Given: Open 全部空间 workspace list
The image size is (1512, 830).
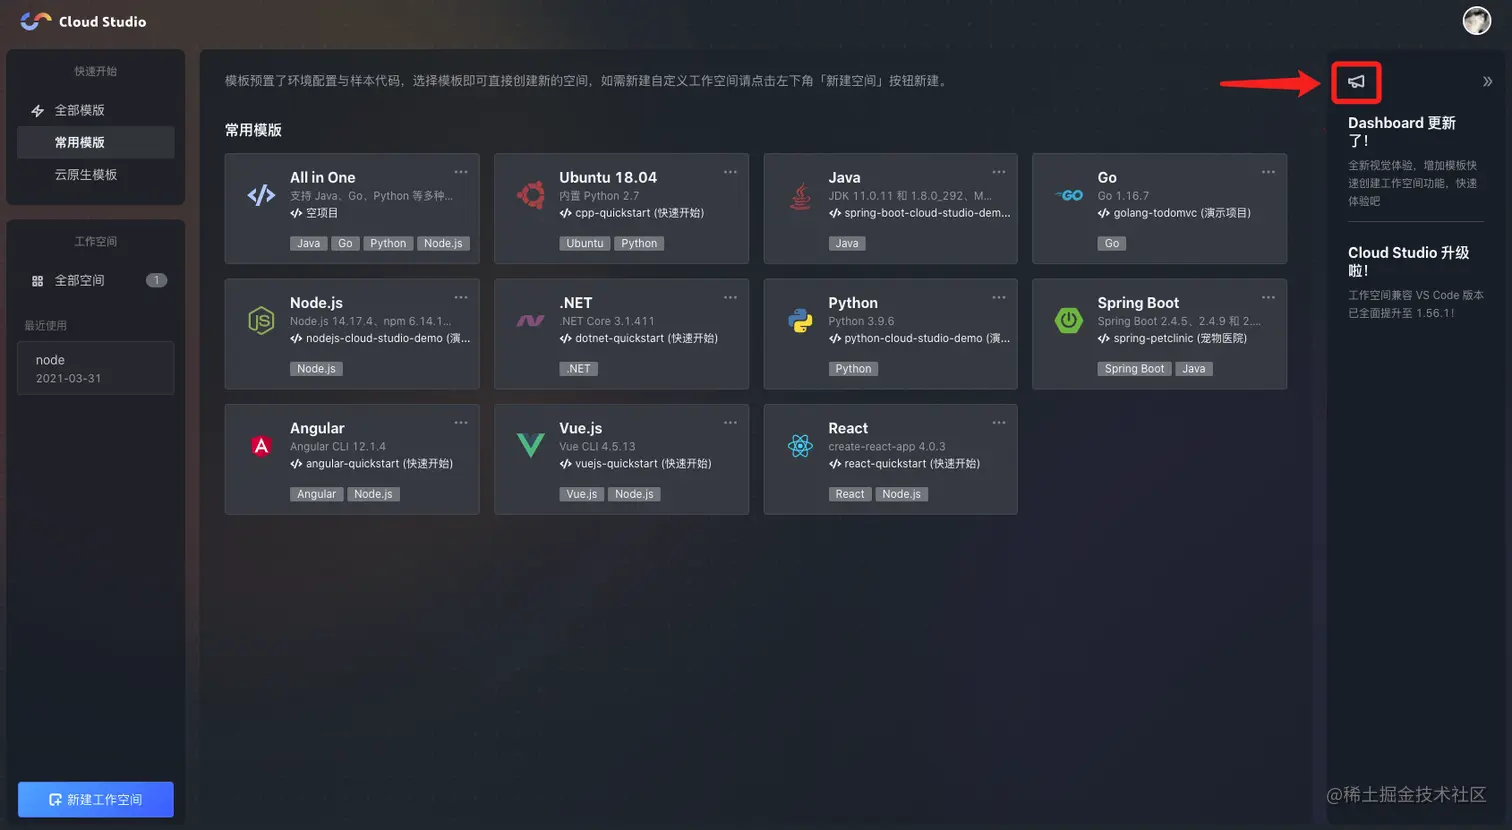Looking at the screenshot, I should 96,280.
